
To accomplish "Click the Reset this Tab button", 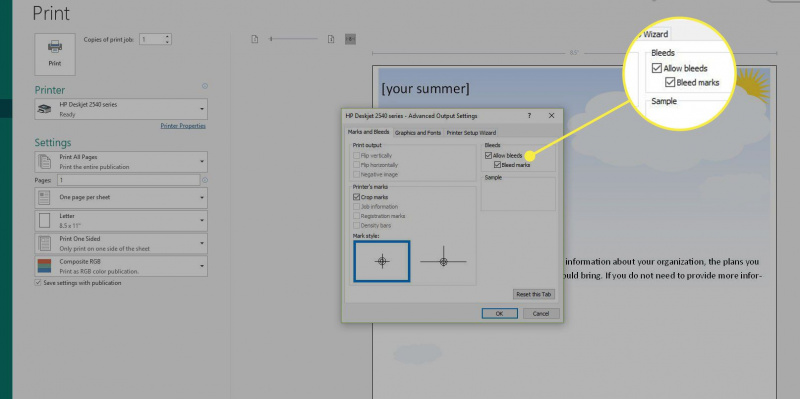I will click(534, 294).
